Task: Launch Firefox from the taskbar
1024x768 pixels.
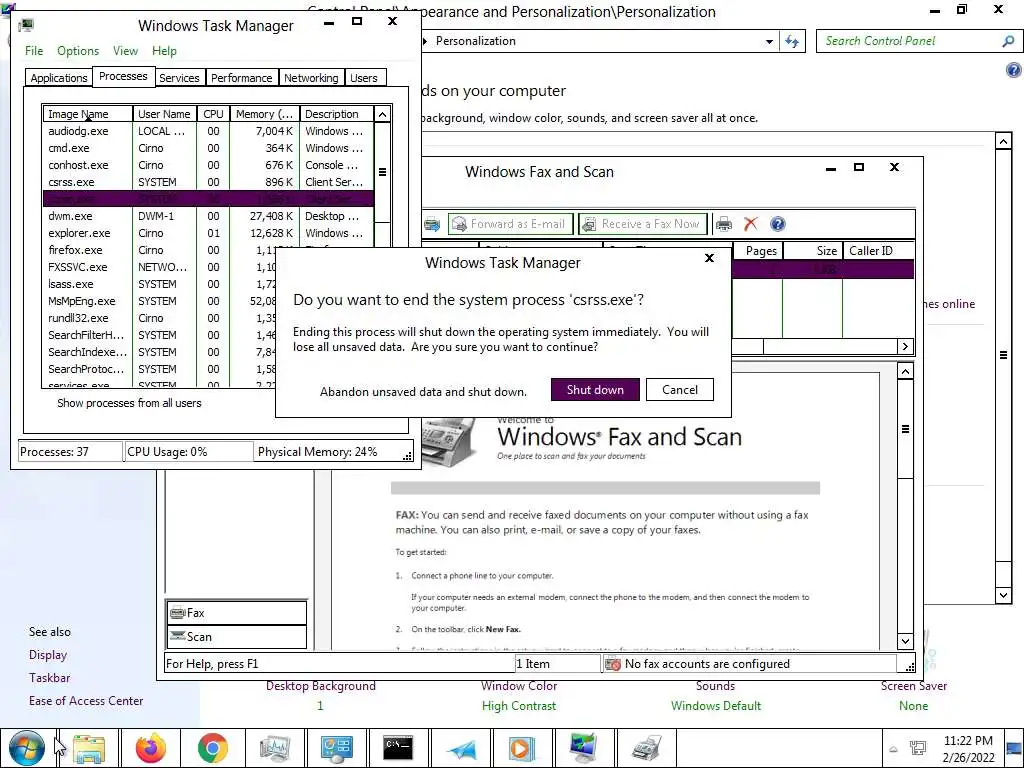Action: coord(151,748)
